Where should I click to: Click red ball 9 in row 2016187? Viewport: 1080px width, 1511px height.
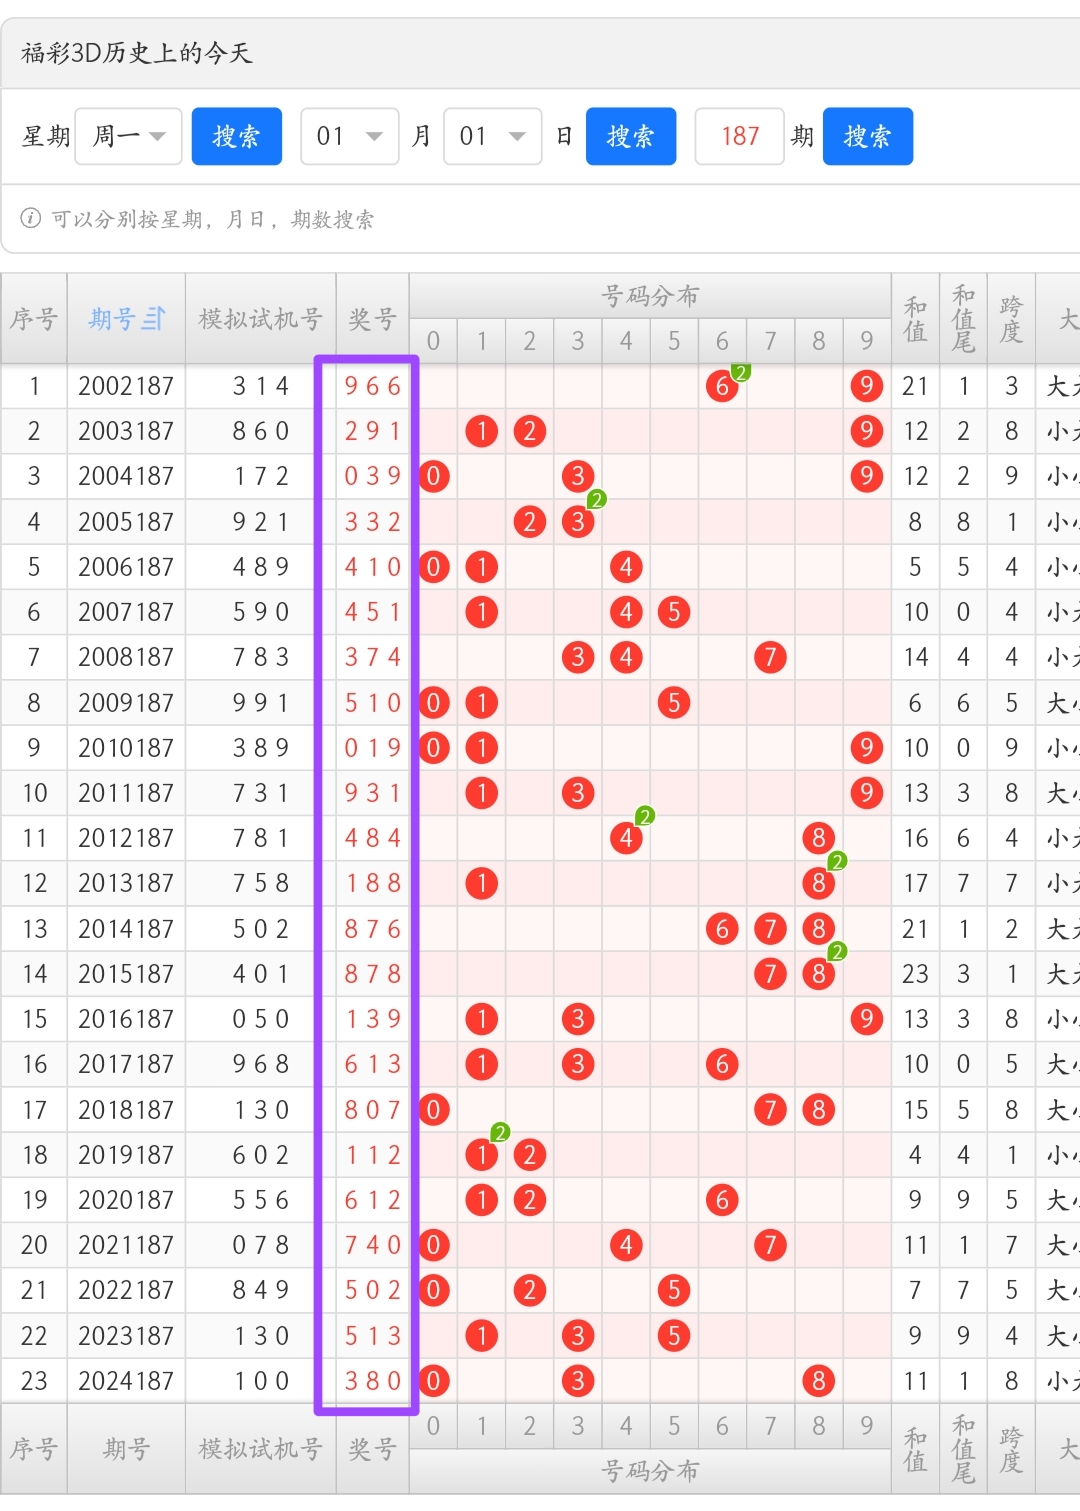(866, 1019)
